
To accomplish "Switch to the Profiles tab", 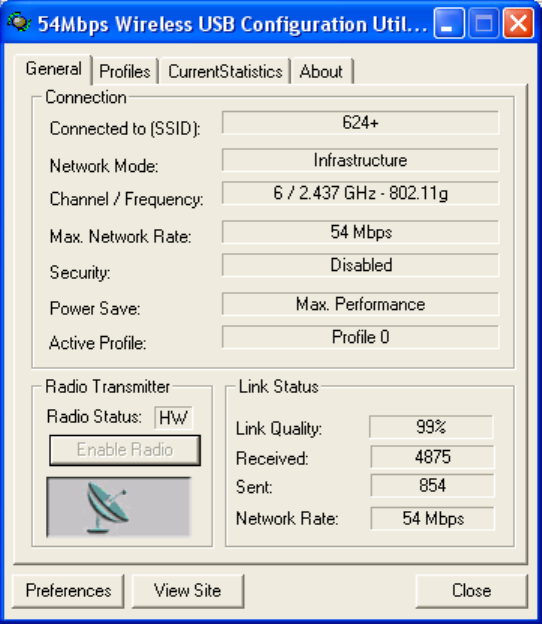I will [x=125, y=72].
